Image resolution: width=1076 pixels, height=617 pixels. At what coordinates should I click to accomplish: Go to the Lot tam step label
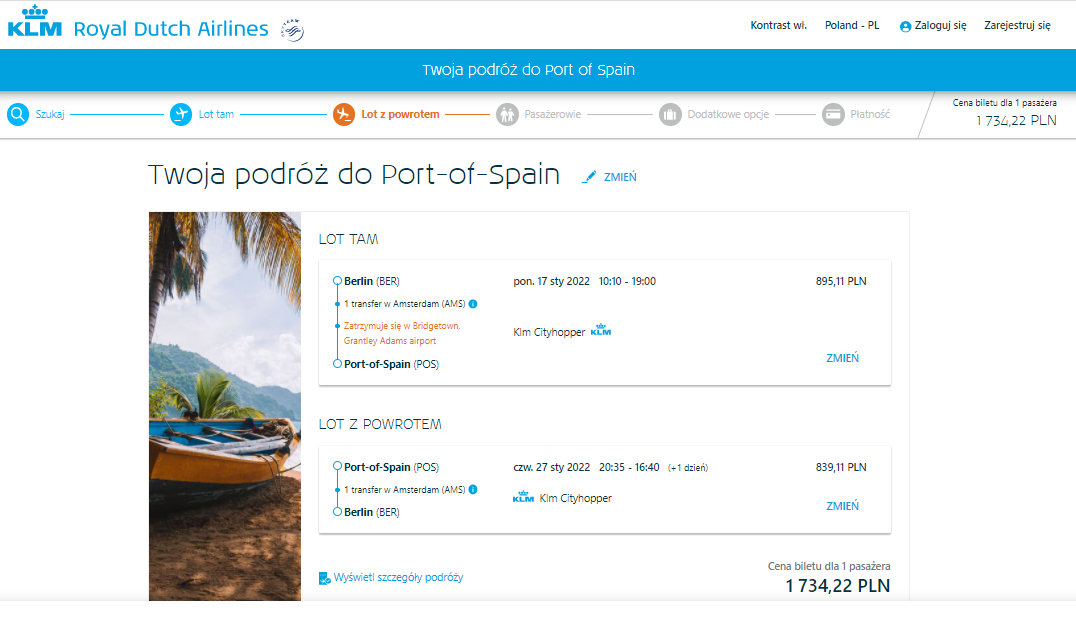[x=216, y=114]
